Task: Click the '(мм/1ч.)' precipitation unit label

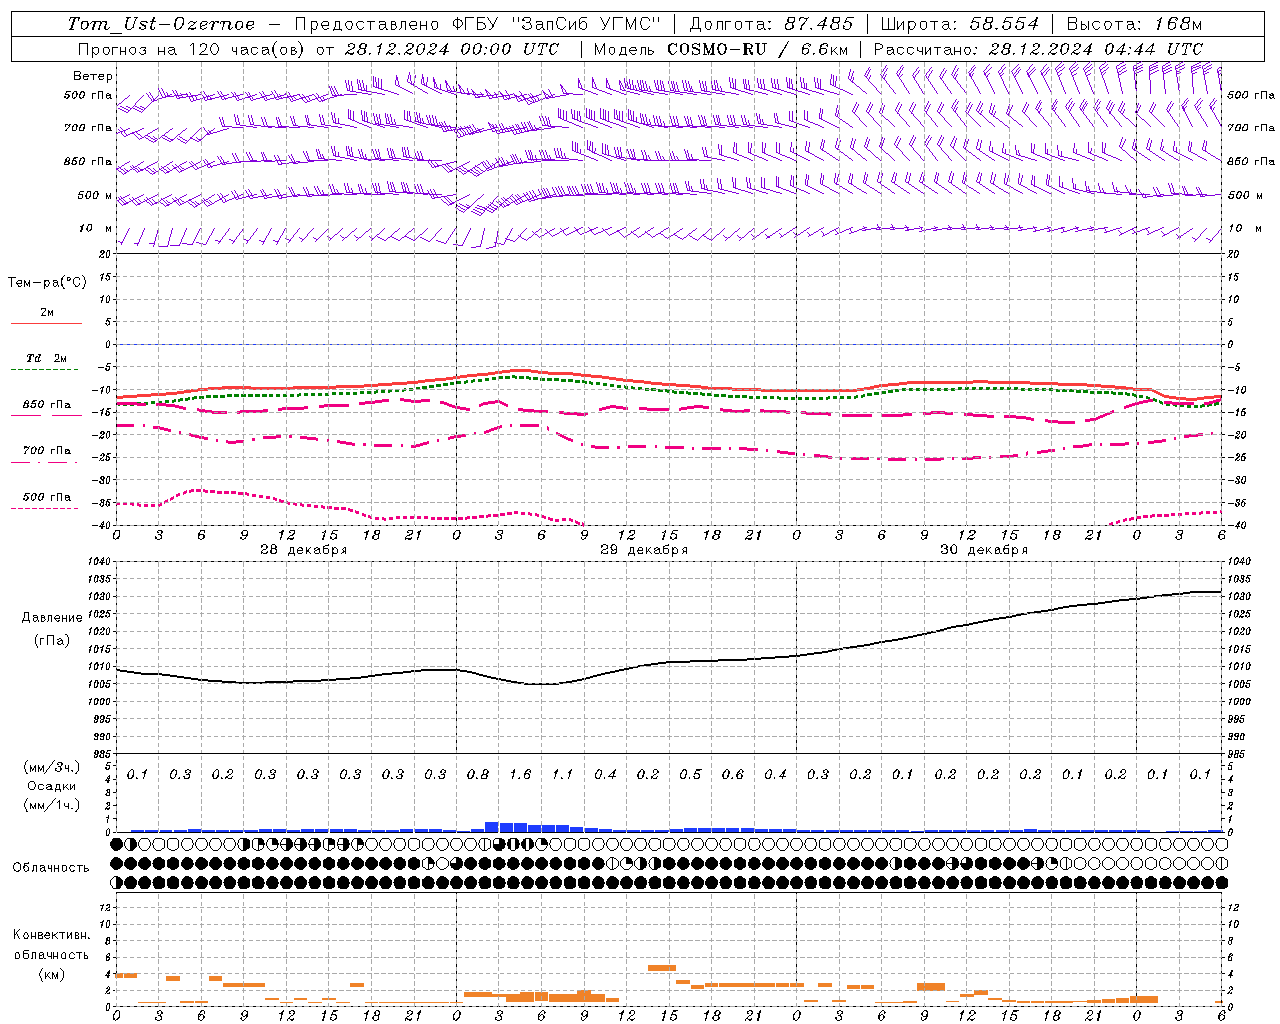Action: point(52,805)
